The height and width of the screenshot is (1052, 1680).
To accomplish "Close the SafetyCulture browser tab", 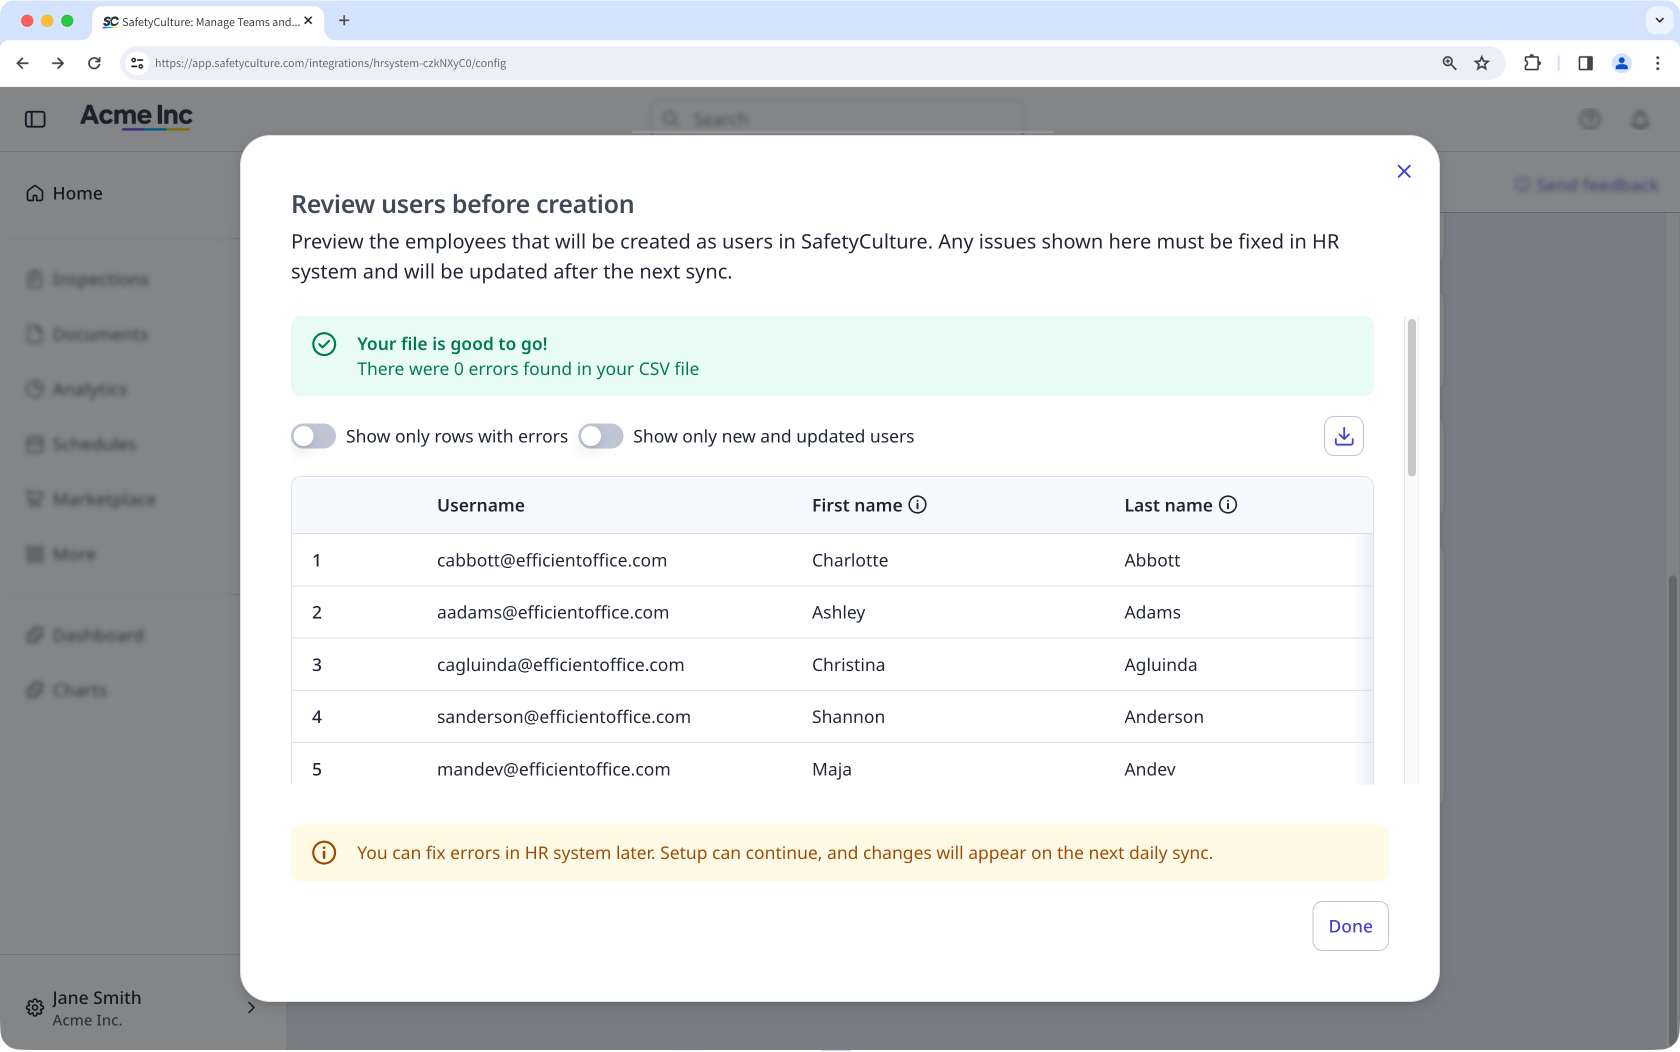I will [308, 20].
